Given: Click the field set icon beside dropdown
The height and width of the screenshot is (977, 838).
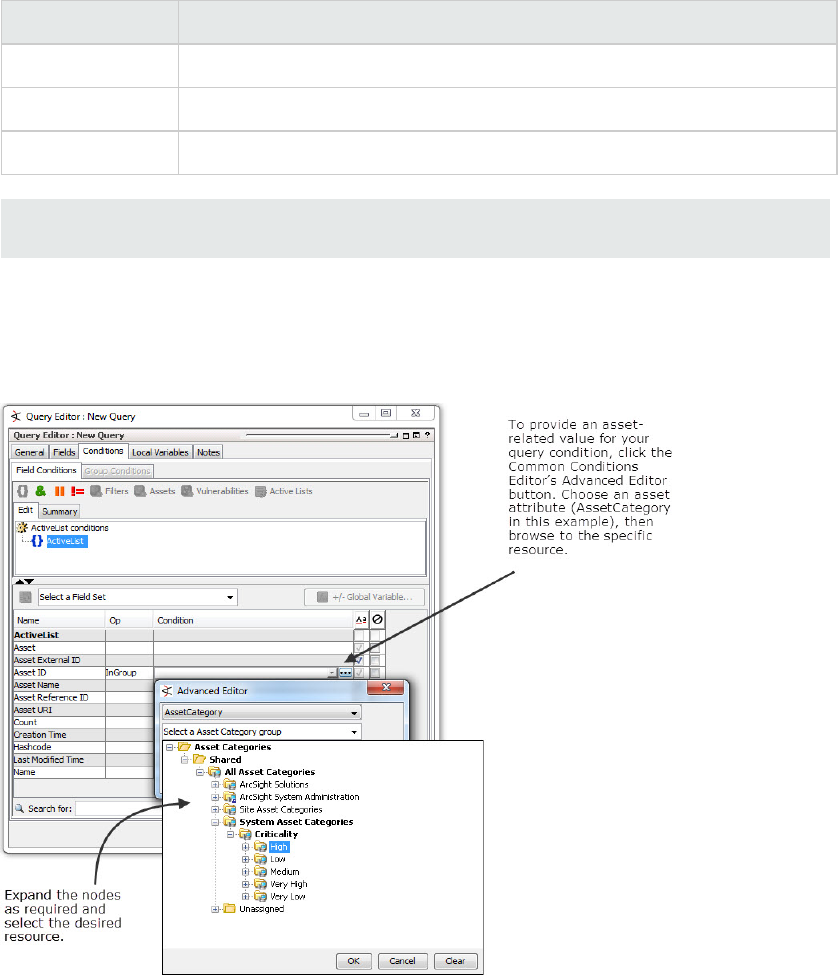Looking at the screenshot, I should (x=26, y=597).
